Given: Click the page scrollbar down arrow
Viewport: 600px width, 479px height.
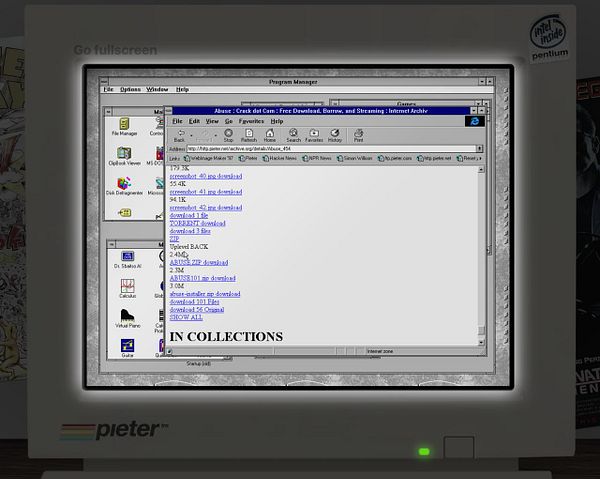Looking at the screenshot, I should click(x=481, y=342).
